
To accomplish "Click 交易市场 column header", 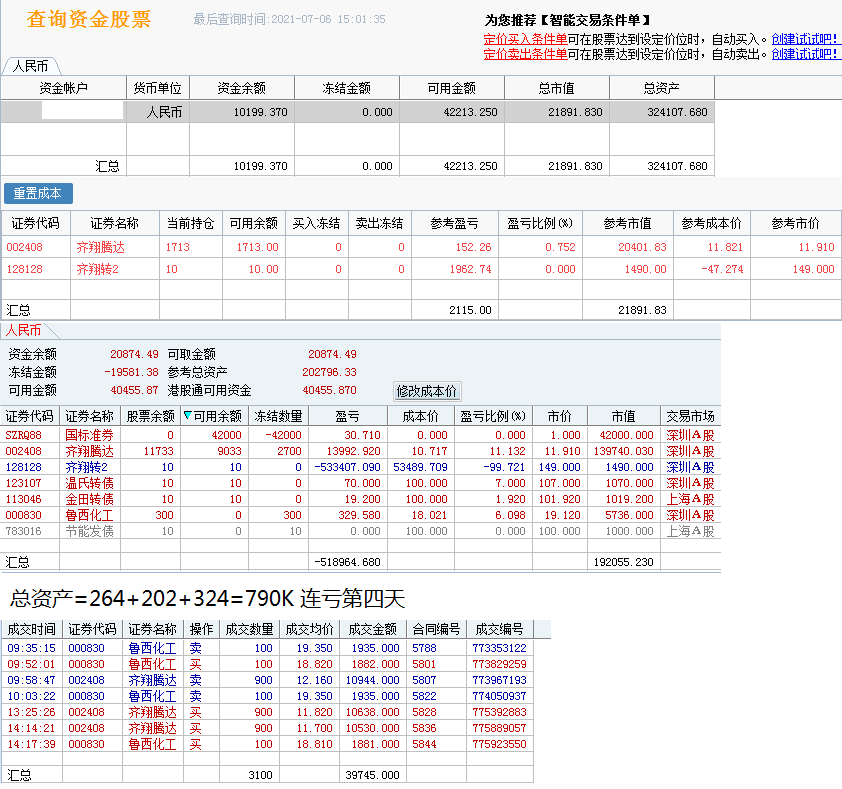I will pyautogui.click(x=691, y=416).
